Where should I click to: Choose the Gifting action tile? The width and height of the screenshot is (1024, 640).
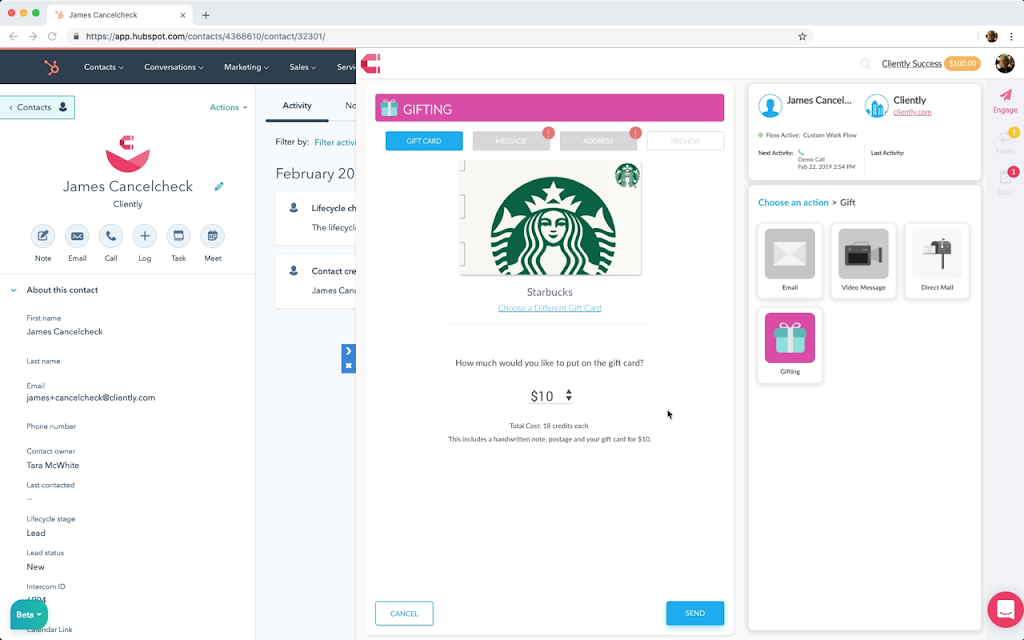tap(790, 345)
